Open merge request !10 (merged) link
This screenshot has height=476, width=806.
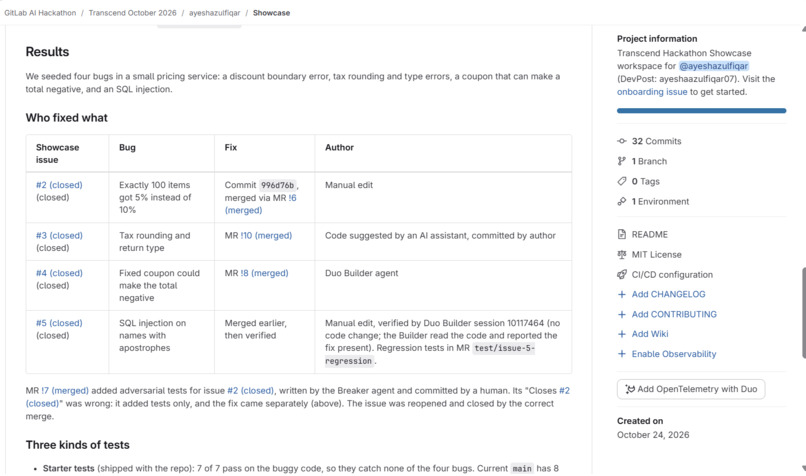(266, 235)
